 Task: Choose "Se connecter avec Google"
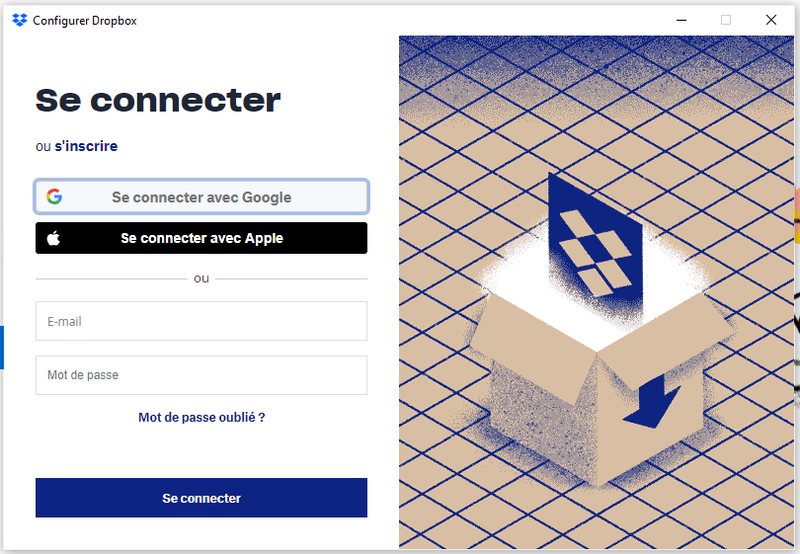[201, 197]
